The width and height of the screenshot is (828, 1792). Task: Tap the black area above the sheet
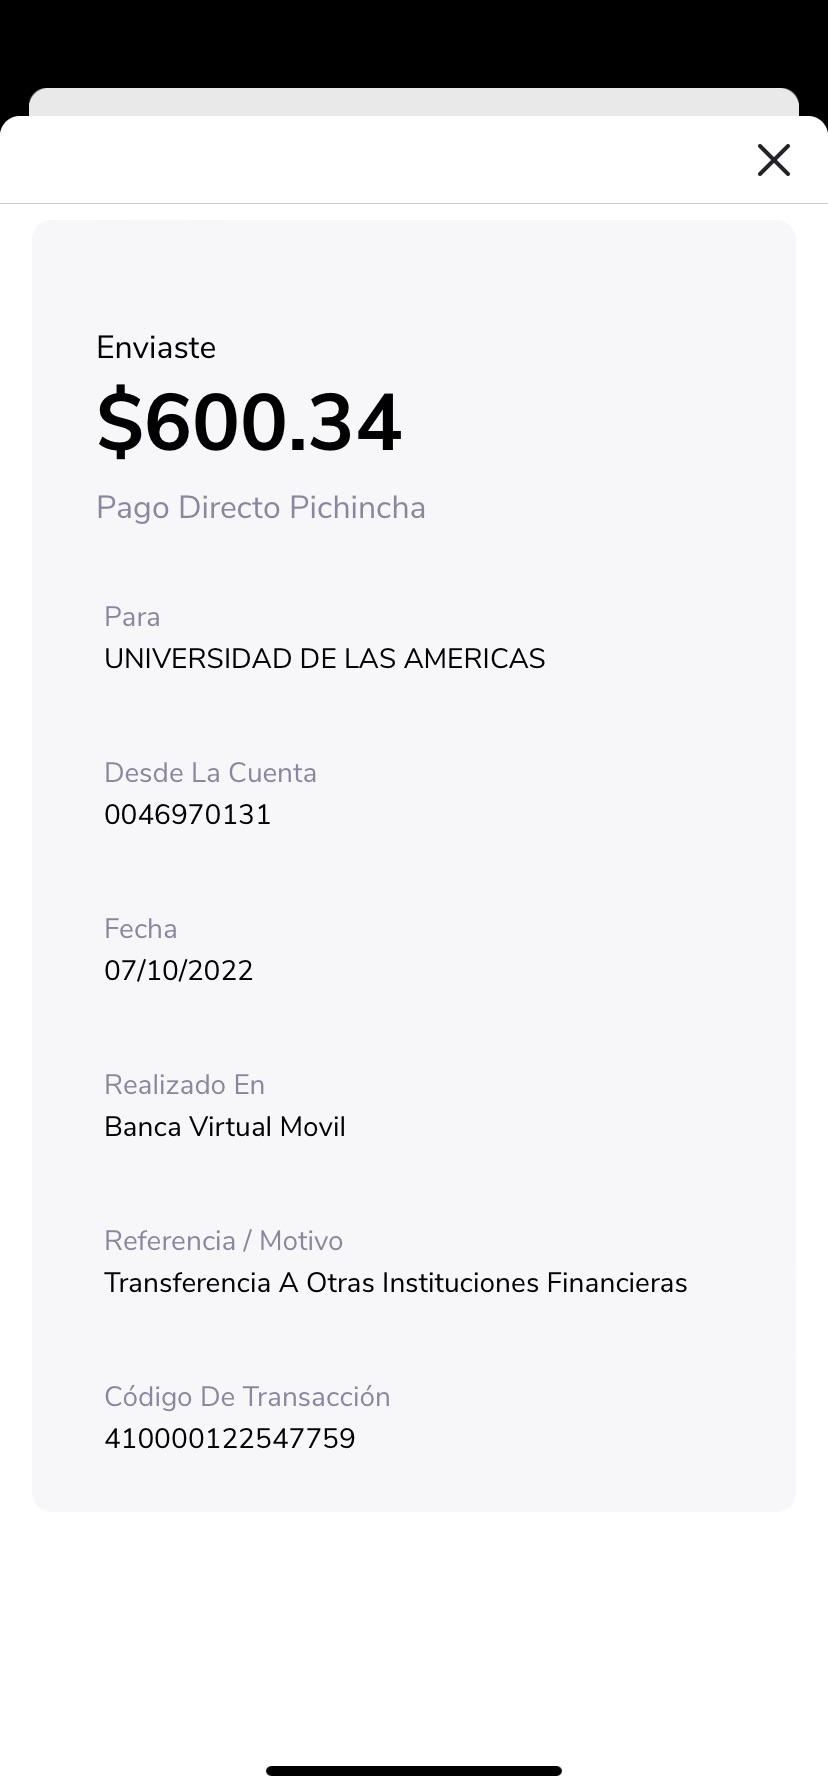tap(414, 40)
